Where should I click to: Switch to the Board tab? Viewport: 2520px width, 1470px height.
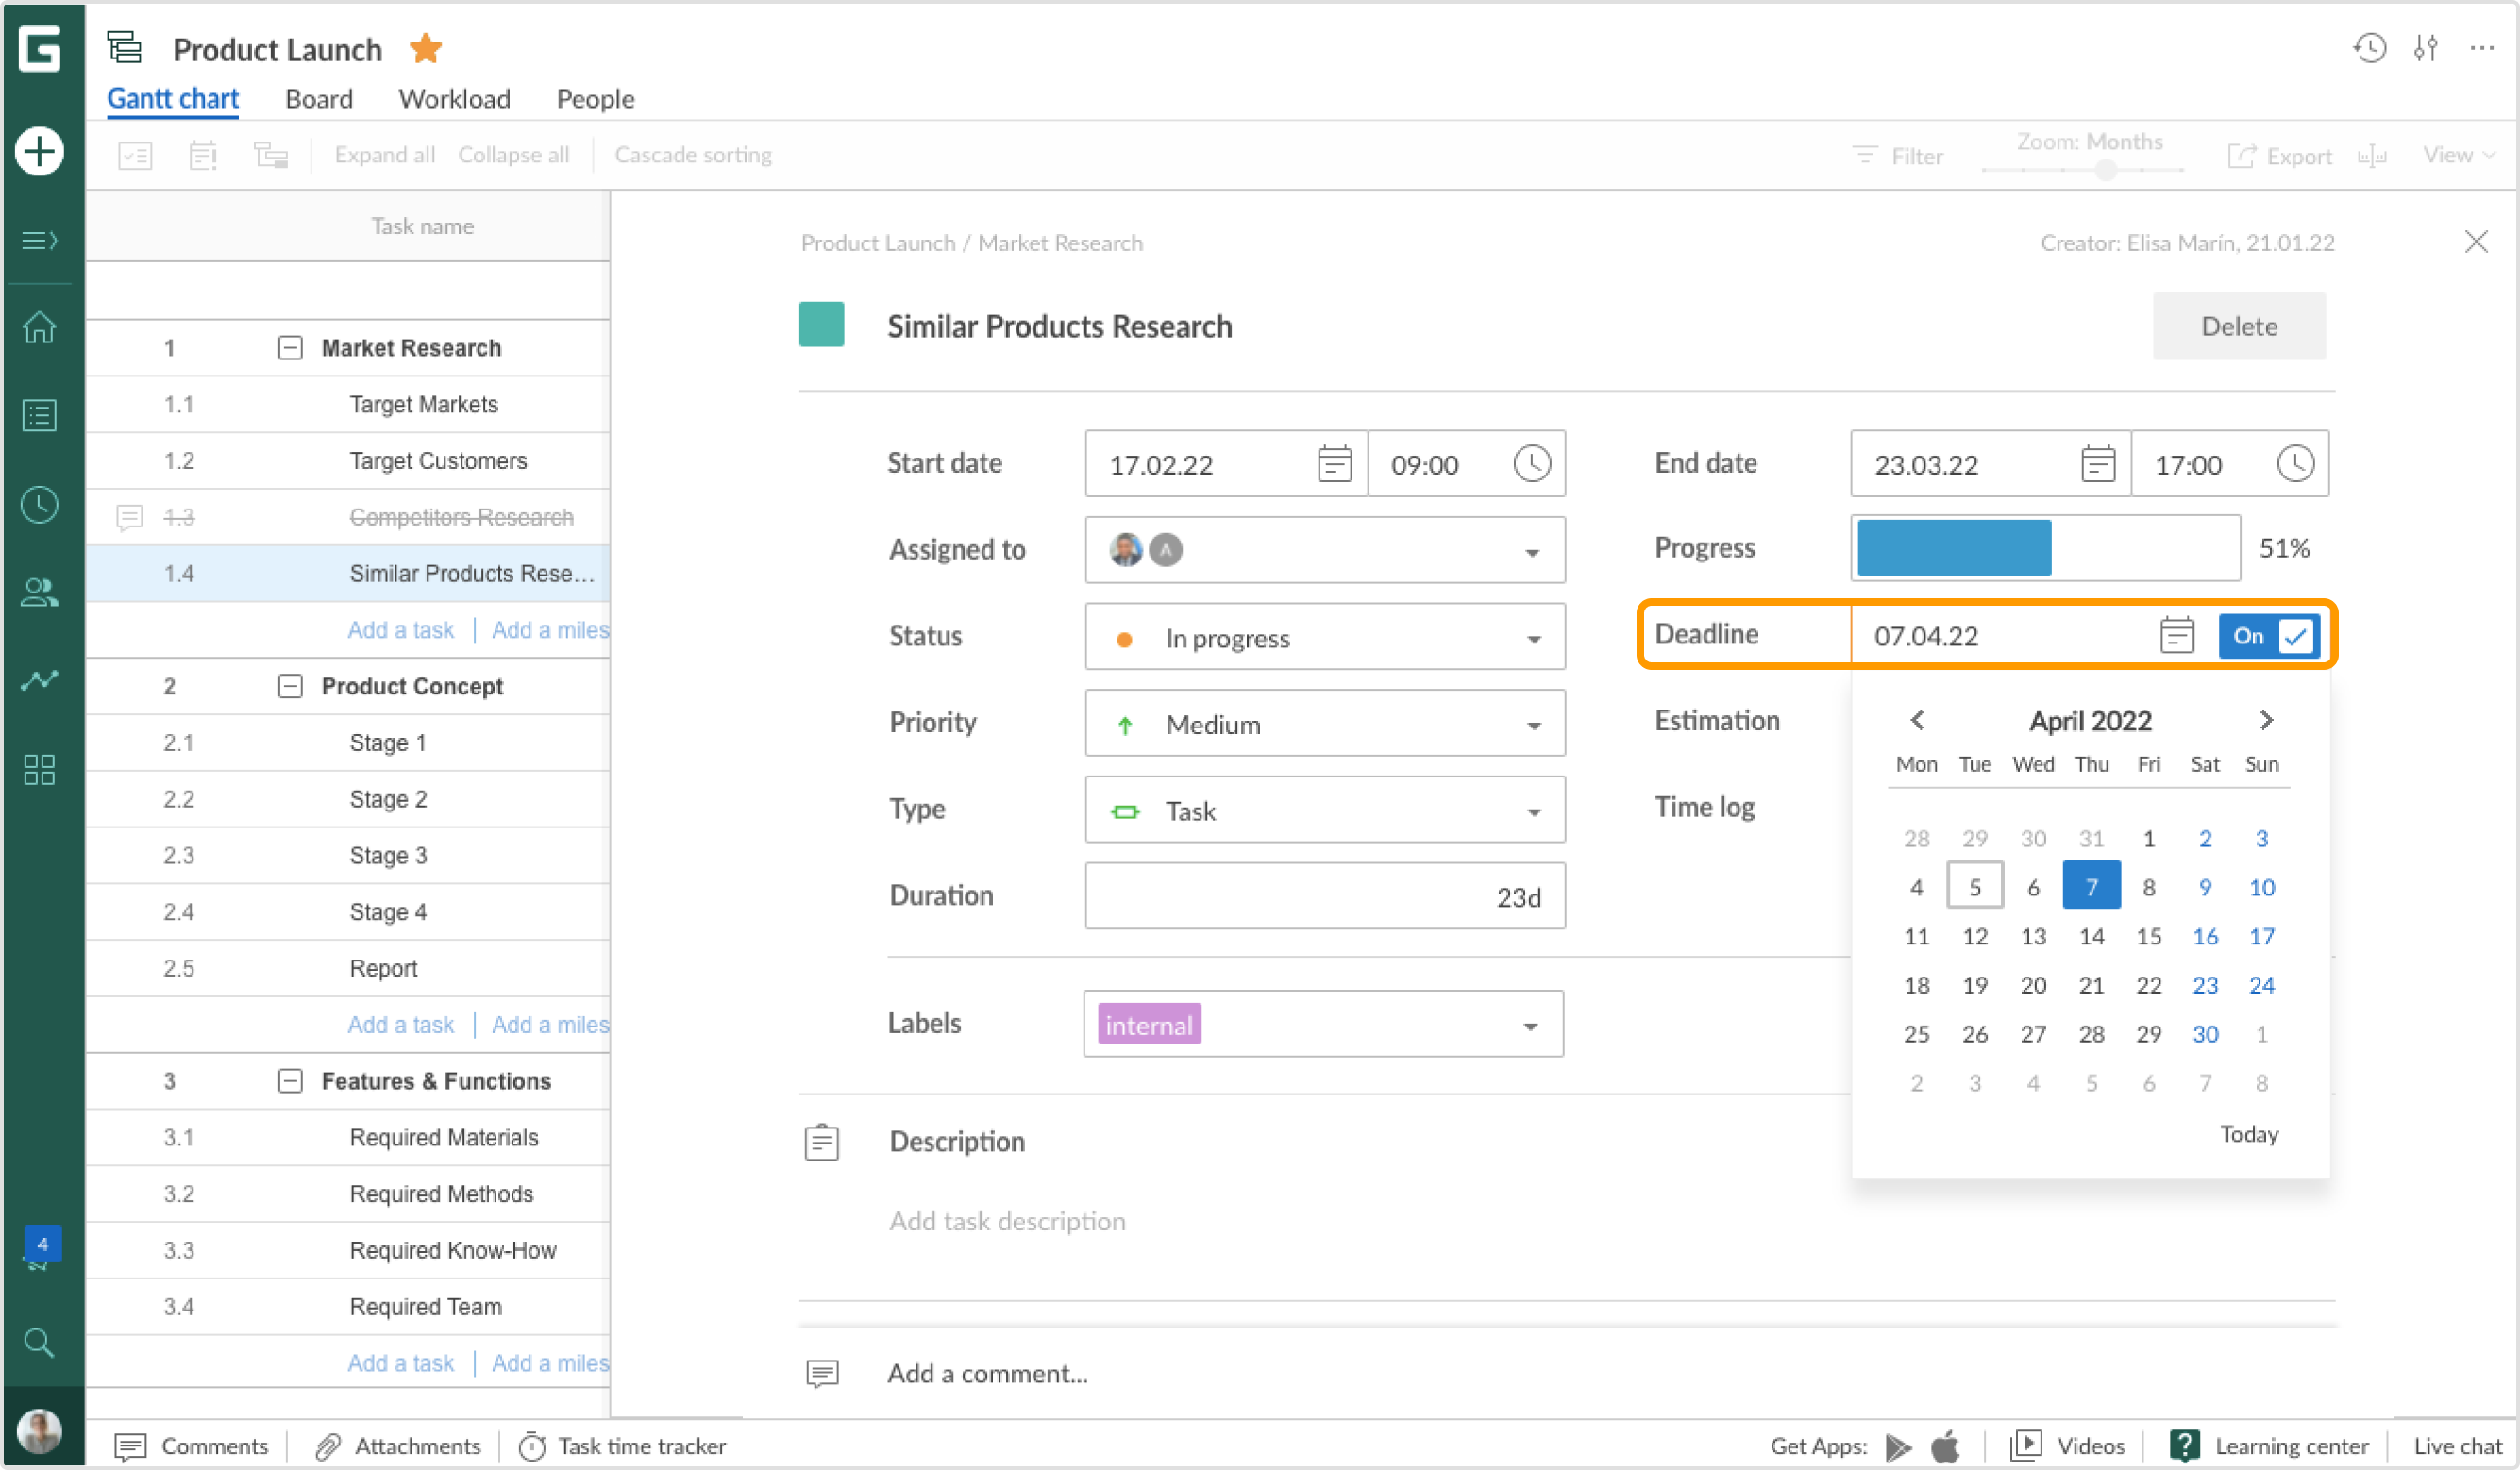click(x=318, y=98)
